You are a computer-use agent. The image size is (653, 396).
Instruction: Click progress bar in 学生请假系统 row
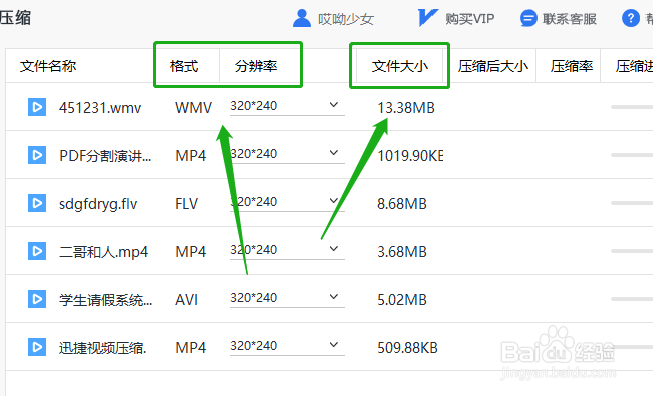point(632,299)
